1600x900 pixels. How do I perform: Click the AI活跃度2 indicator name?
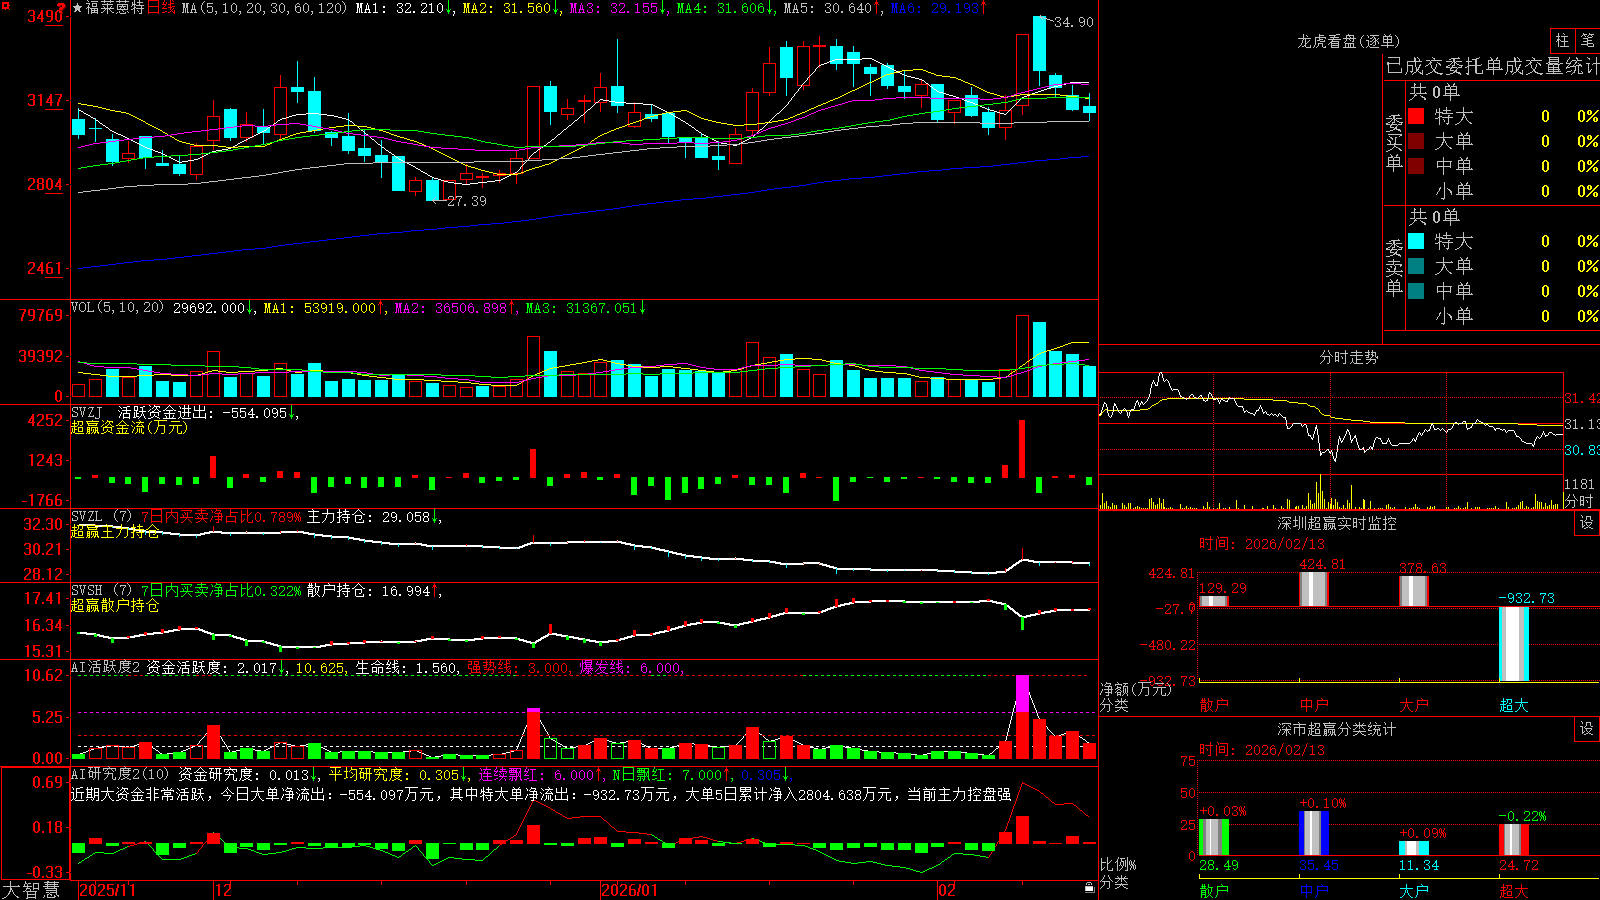click(106, 668)
